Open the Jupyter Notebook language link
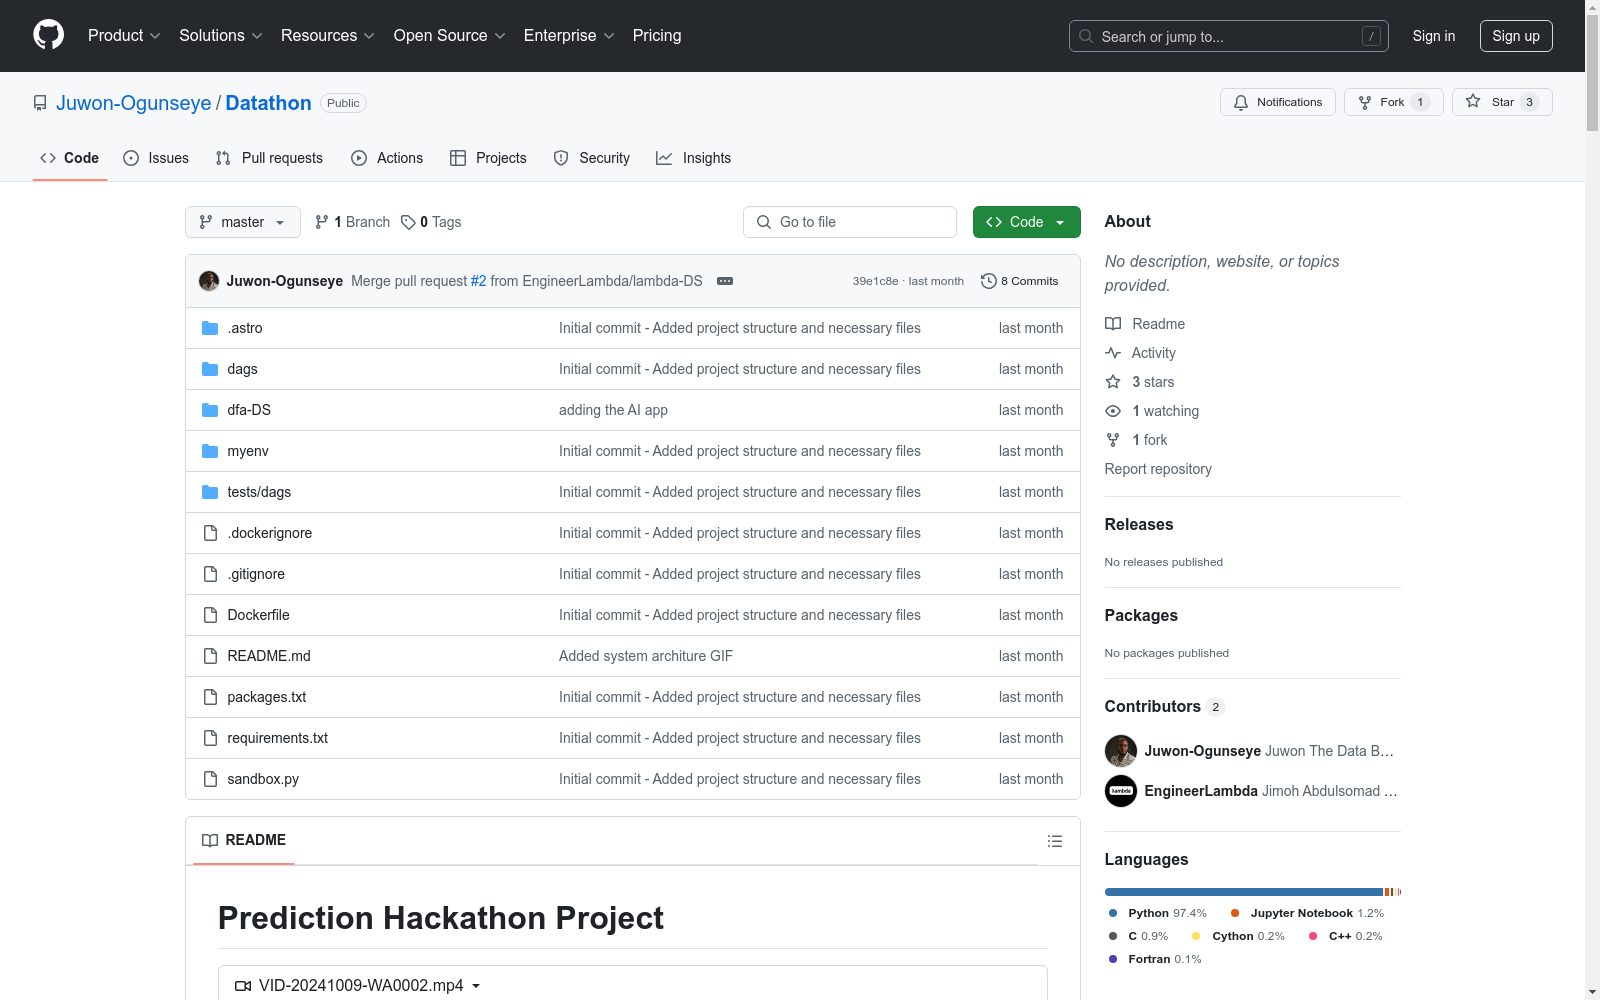This screenshot has width=1600, height=1000. coord(1308,913)
